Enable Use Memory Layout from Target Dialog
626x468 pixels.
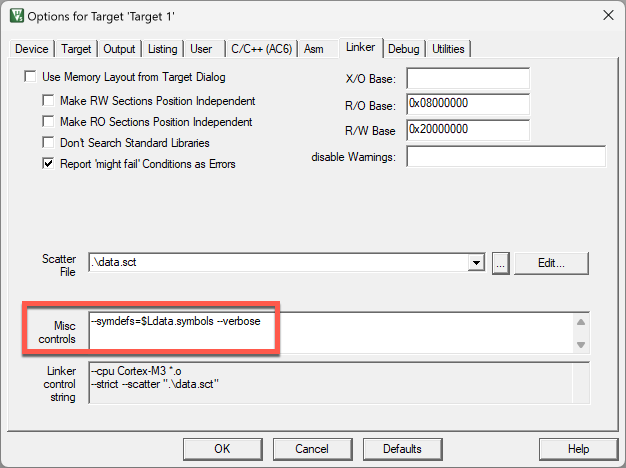click(x=30, y=77)
